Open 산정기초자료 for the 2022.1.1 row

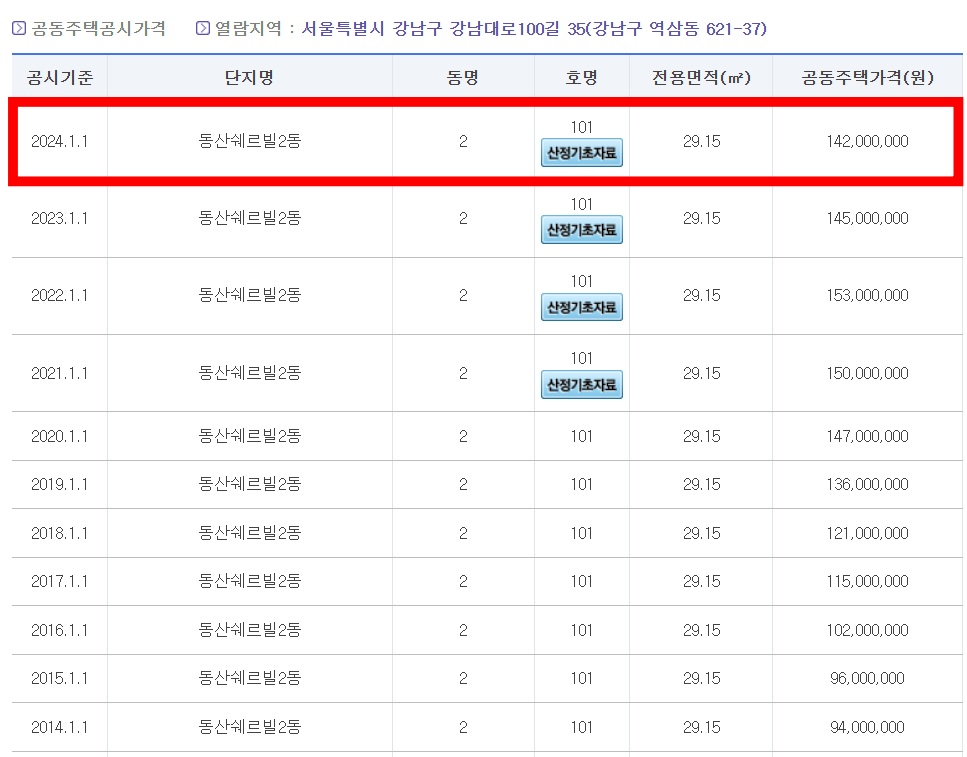(x=581, y=307)
